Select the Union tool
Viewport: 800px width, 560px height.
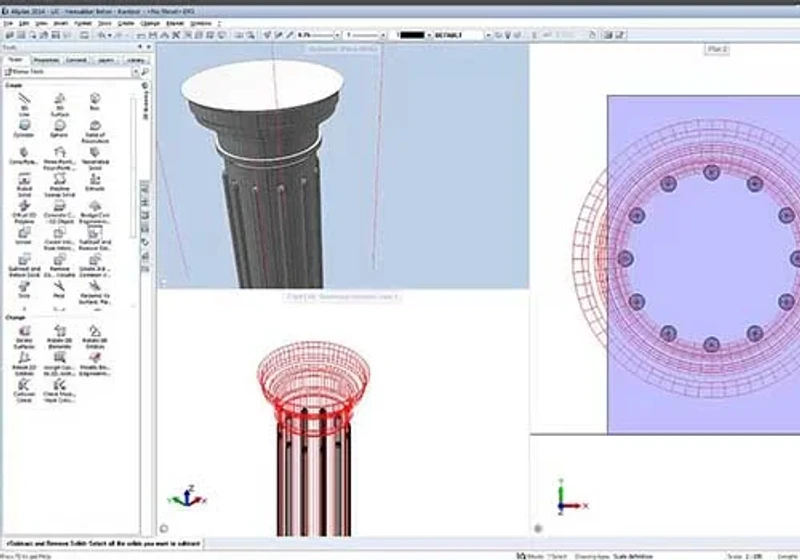tap(24, 235)
